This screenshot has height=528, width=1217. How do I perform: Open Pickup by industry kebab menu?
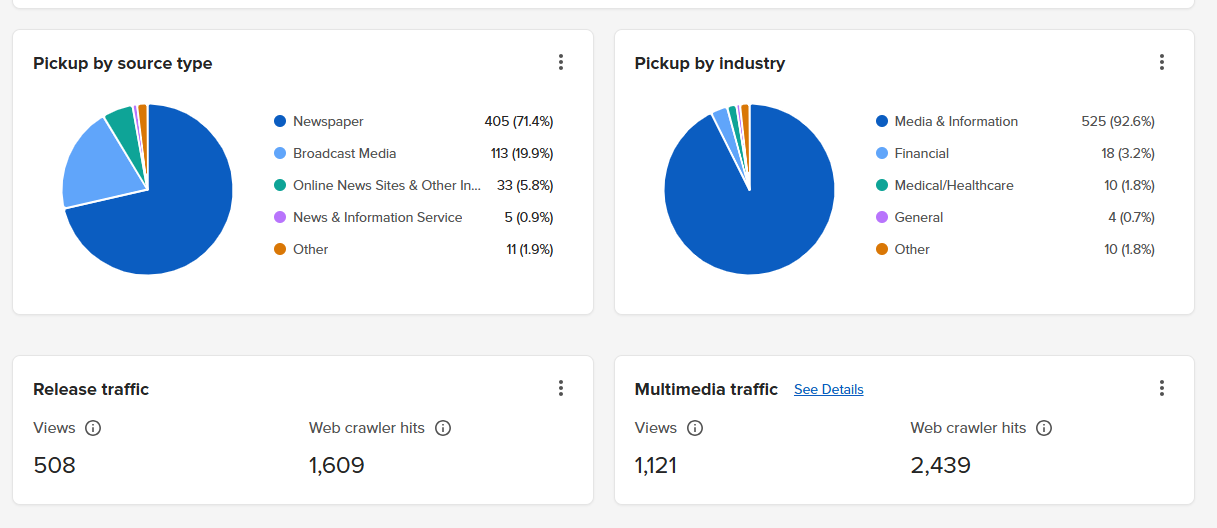click(x=1162, y=63)
